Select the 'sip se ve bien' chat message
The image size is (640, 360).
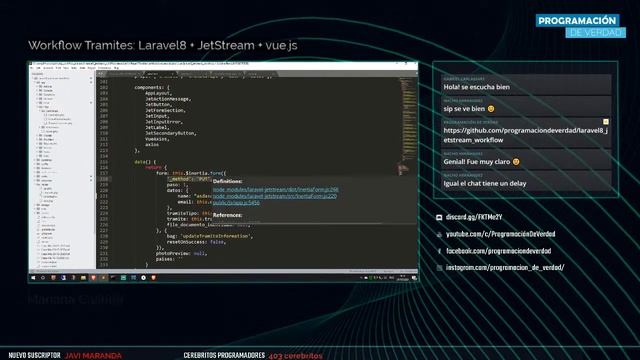point(469,109)
